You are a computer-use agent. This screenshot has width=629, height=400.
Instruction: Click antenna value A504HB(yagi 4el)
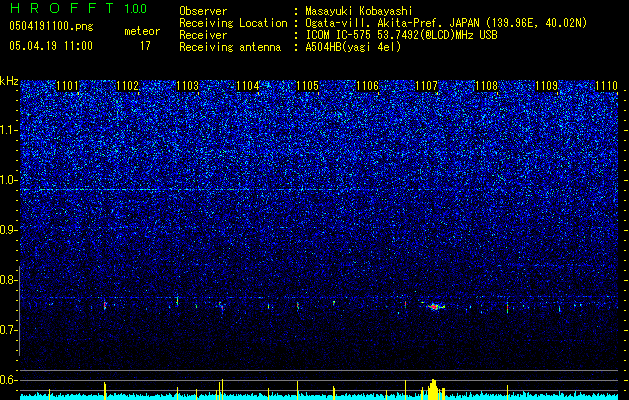(353, 47)
